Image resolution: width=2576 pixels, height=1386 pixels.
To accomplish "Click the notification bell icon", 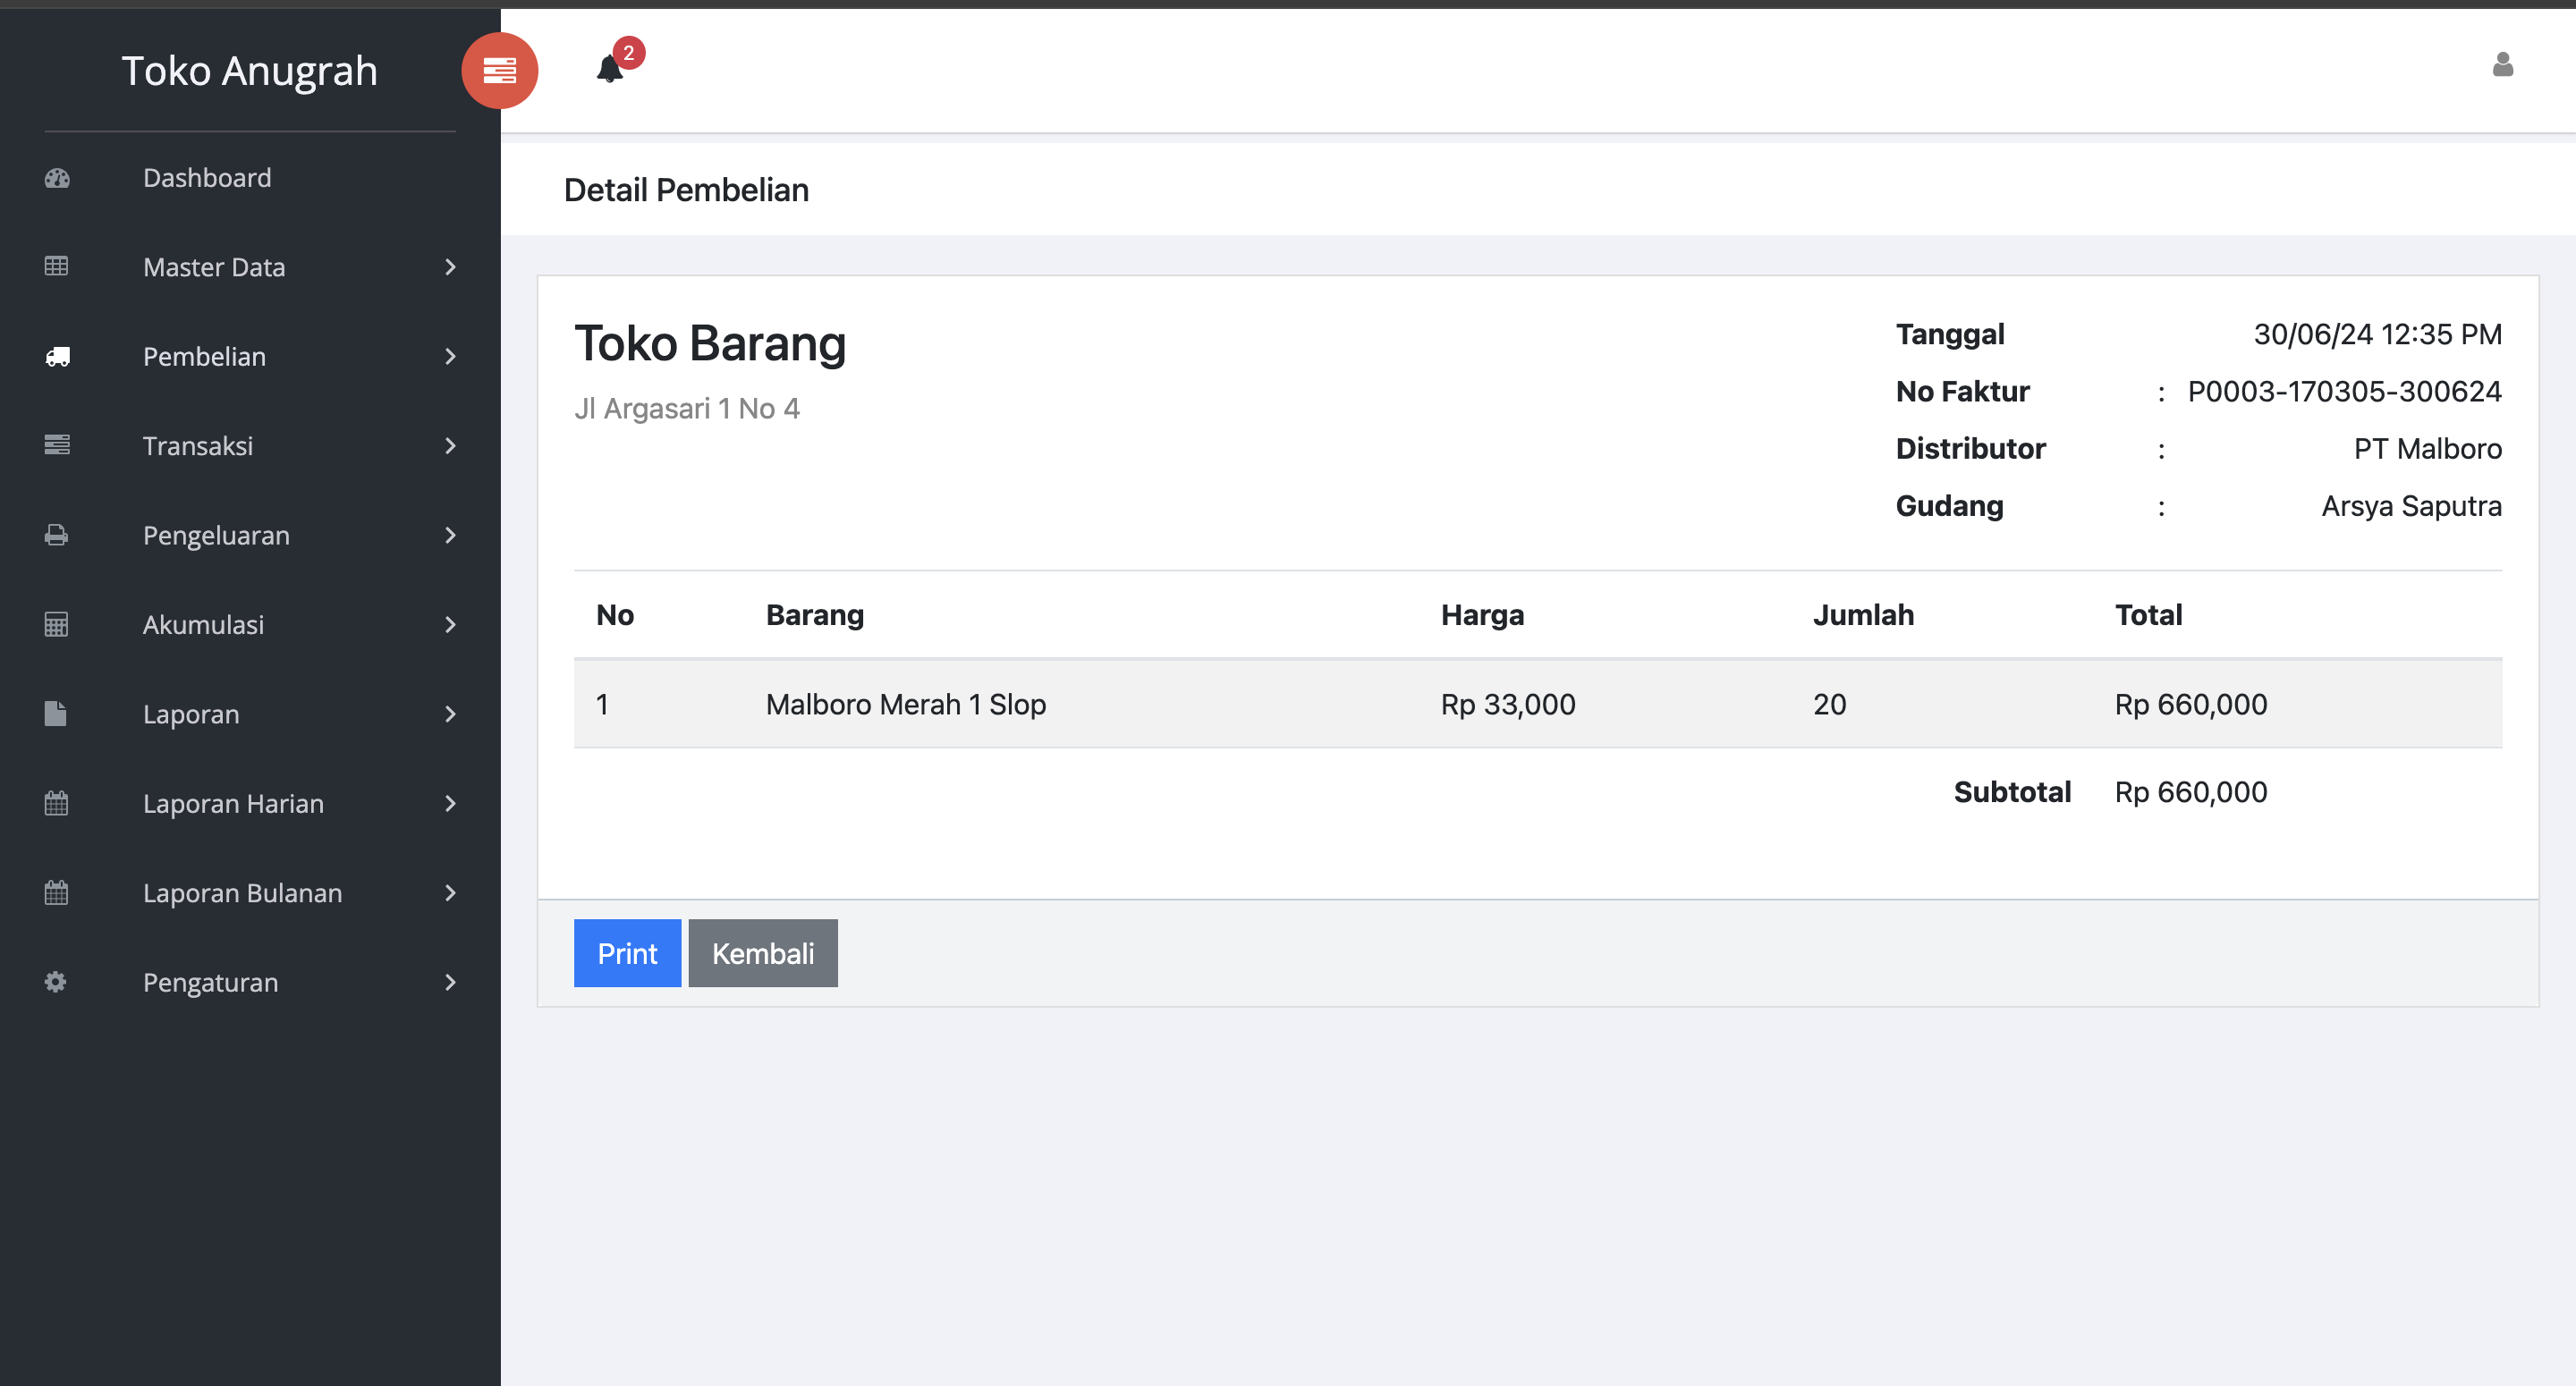I will (610, 69).
